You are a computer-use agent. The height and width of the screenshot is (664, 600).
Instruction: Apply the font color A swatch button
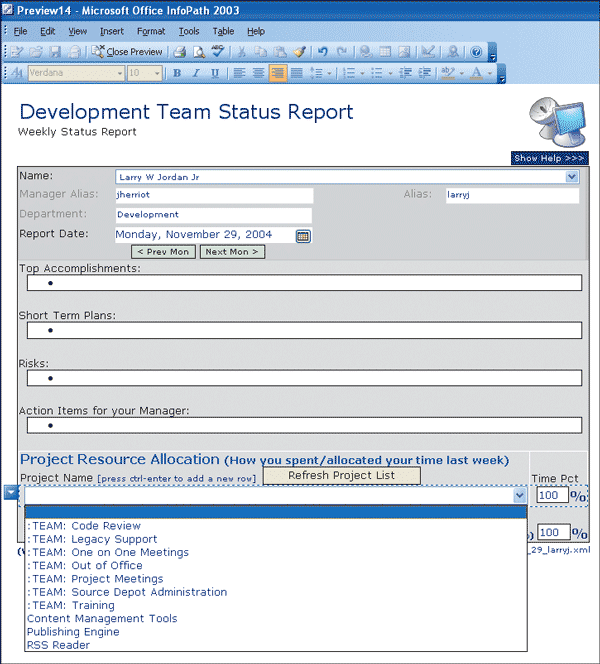pos(477,73)
